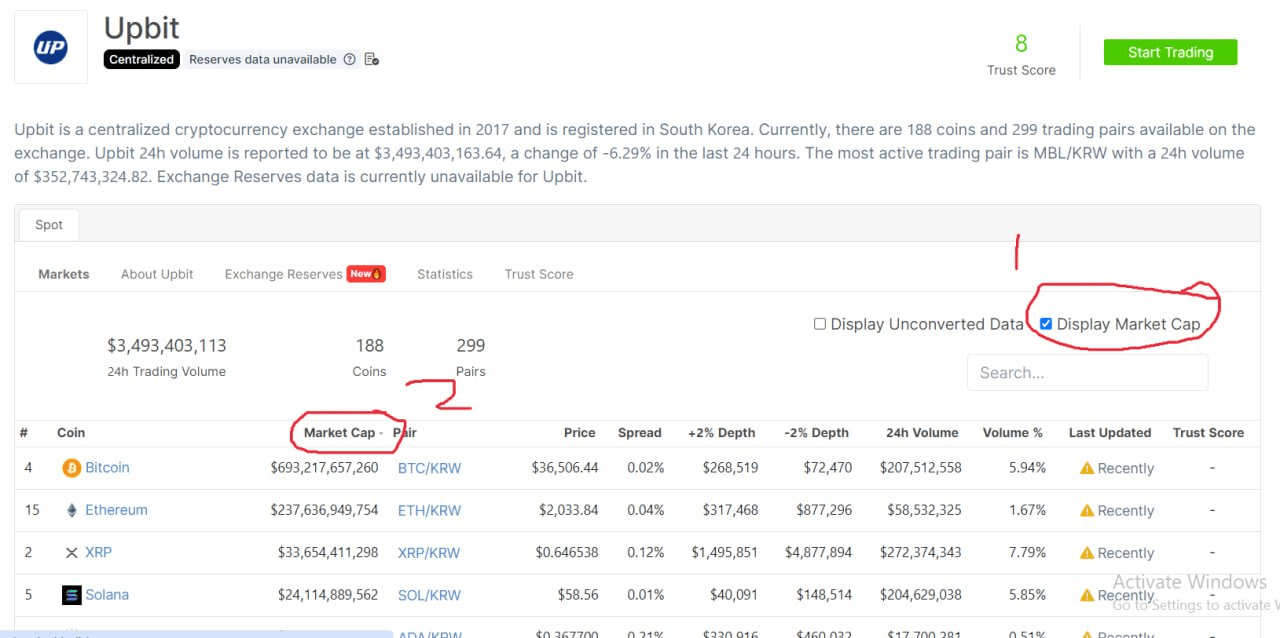1280x638 pixels.
Task: Click into the Search input field
Action: 1087,373
